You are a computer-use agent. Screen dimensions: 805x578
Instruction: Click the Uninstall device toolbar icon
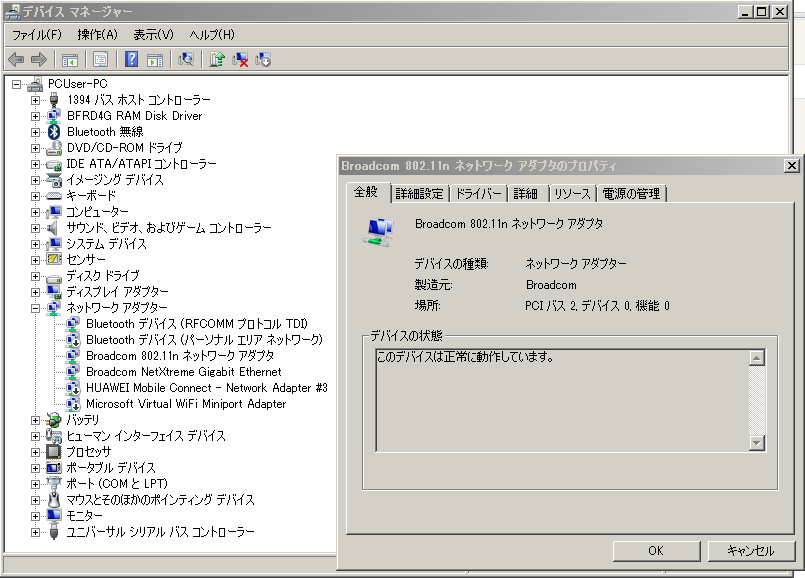click(x=240, y=60)
